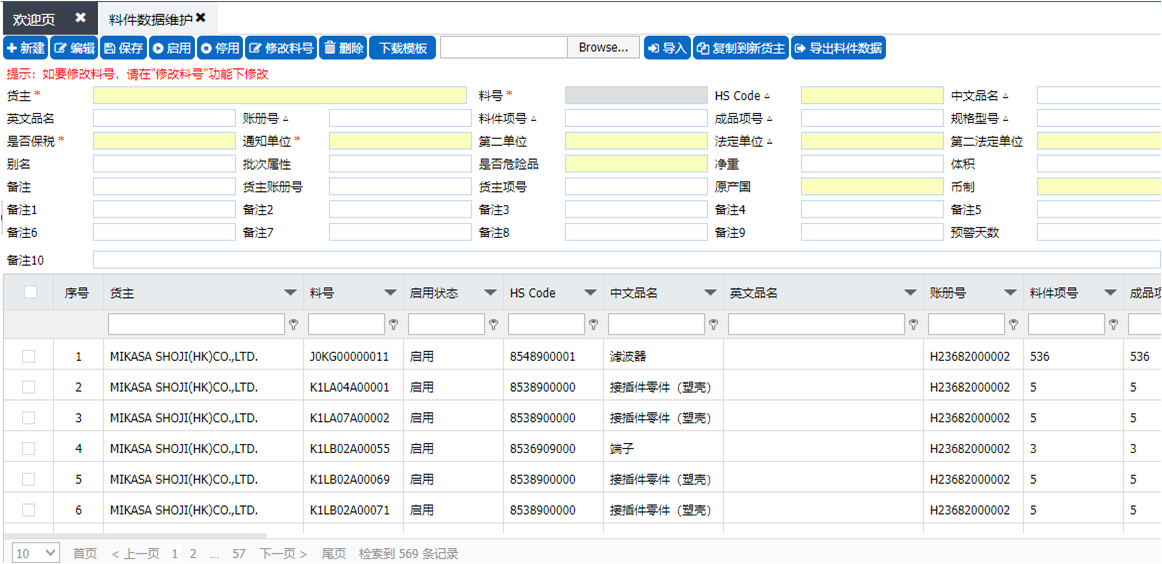Click the 停用 (Disable) toolbar button

click(220, 48)
